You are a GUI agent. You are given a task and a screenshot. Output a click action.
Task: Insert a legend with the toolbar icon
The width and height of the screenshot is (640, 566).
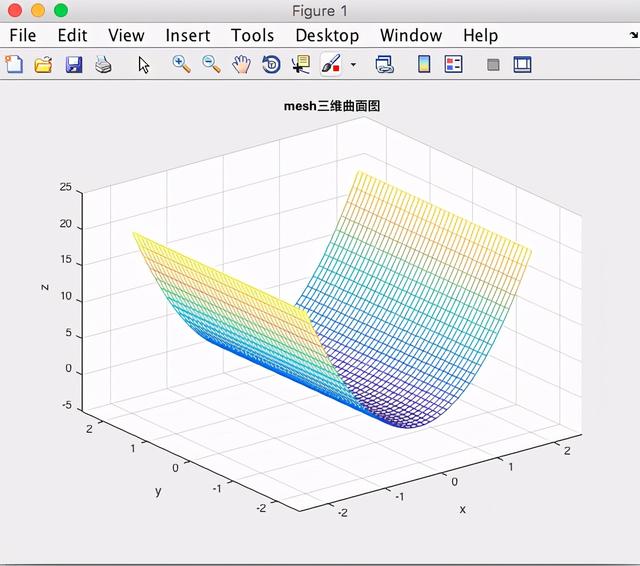453,64
